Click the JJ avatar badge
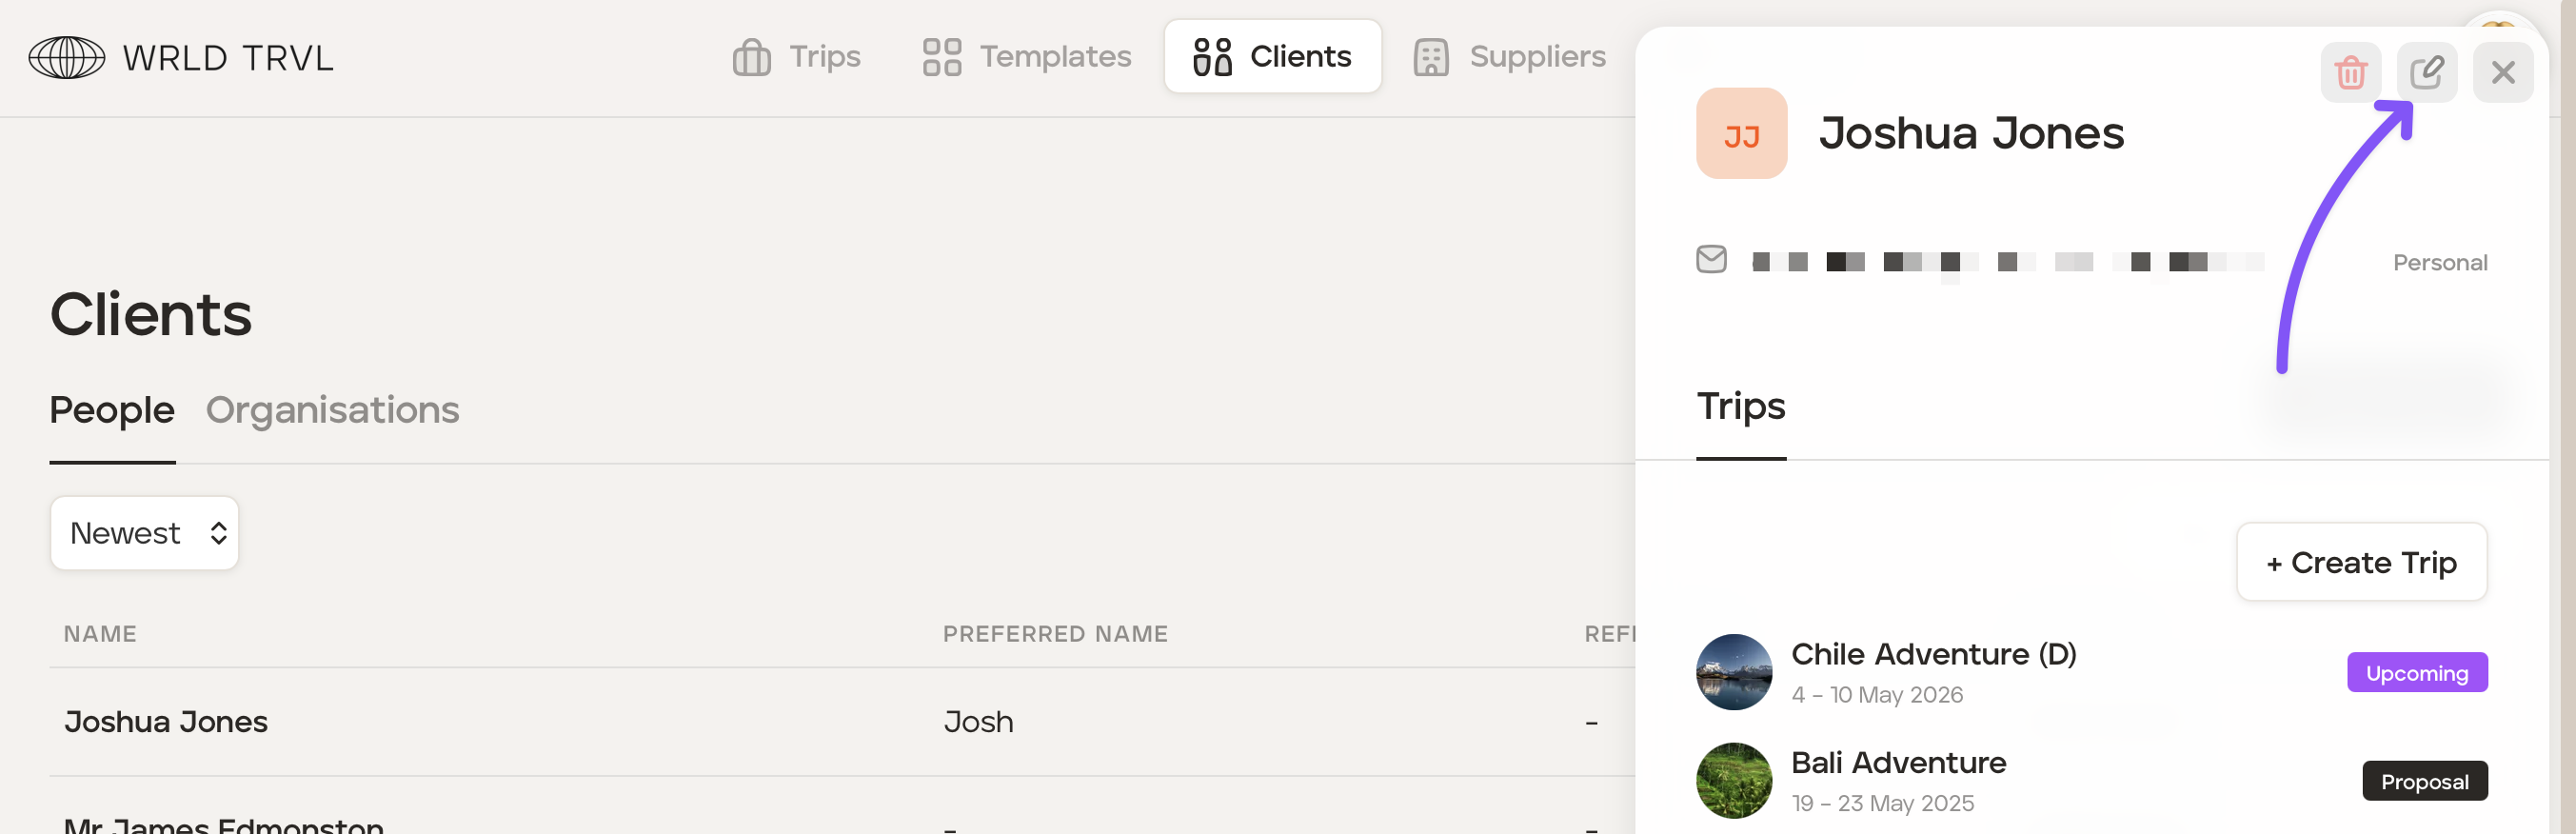This screenshot has width=2576, height=834. coord(1741,134)
